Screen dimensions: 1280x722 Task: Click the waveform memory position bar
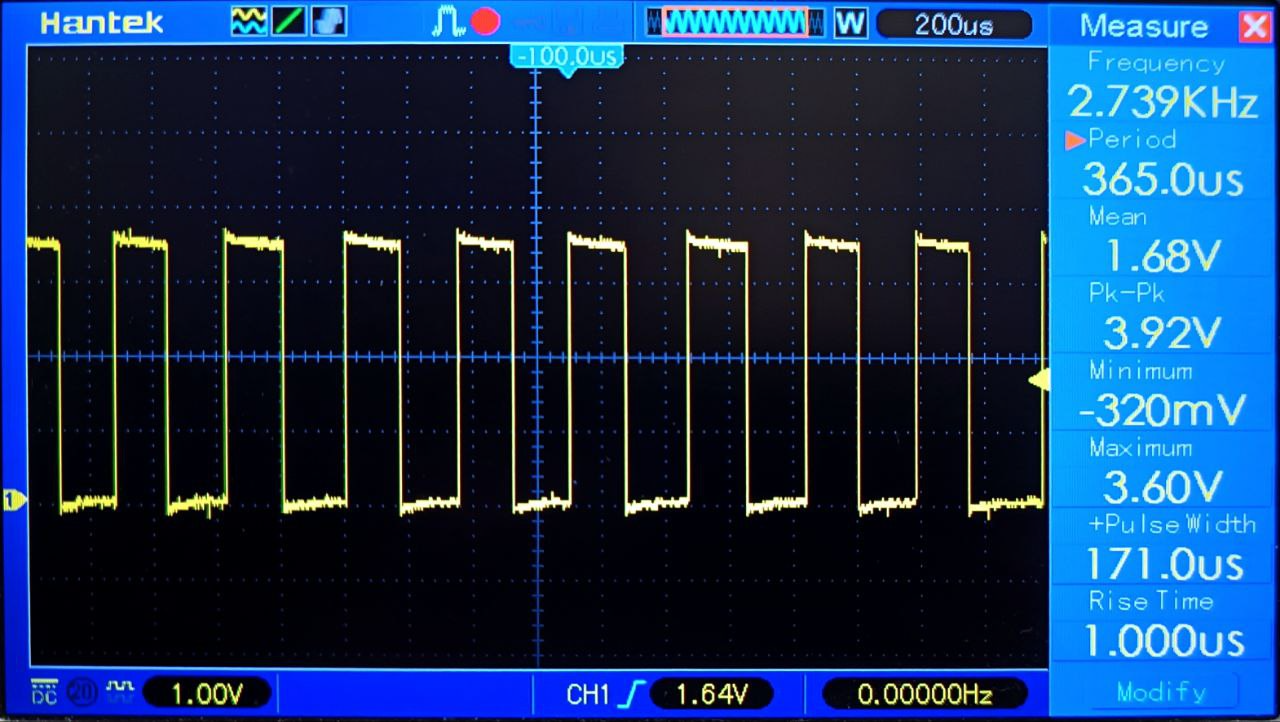coord(735,22)
